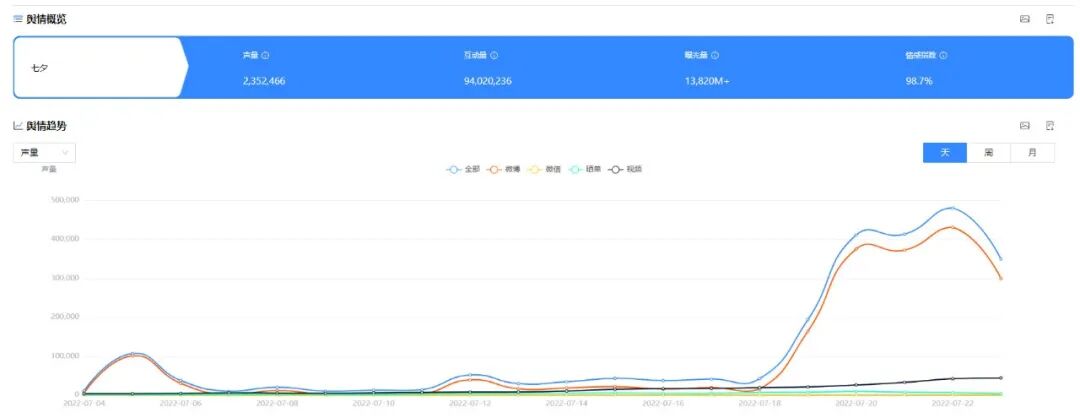The height and width of the screenshot is (418, 1080).
Task: Switch trend view to 周 (week)
Action: point(988,152)
